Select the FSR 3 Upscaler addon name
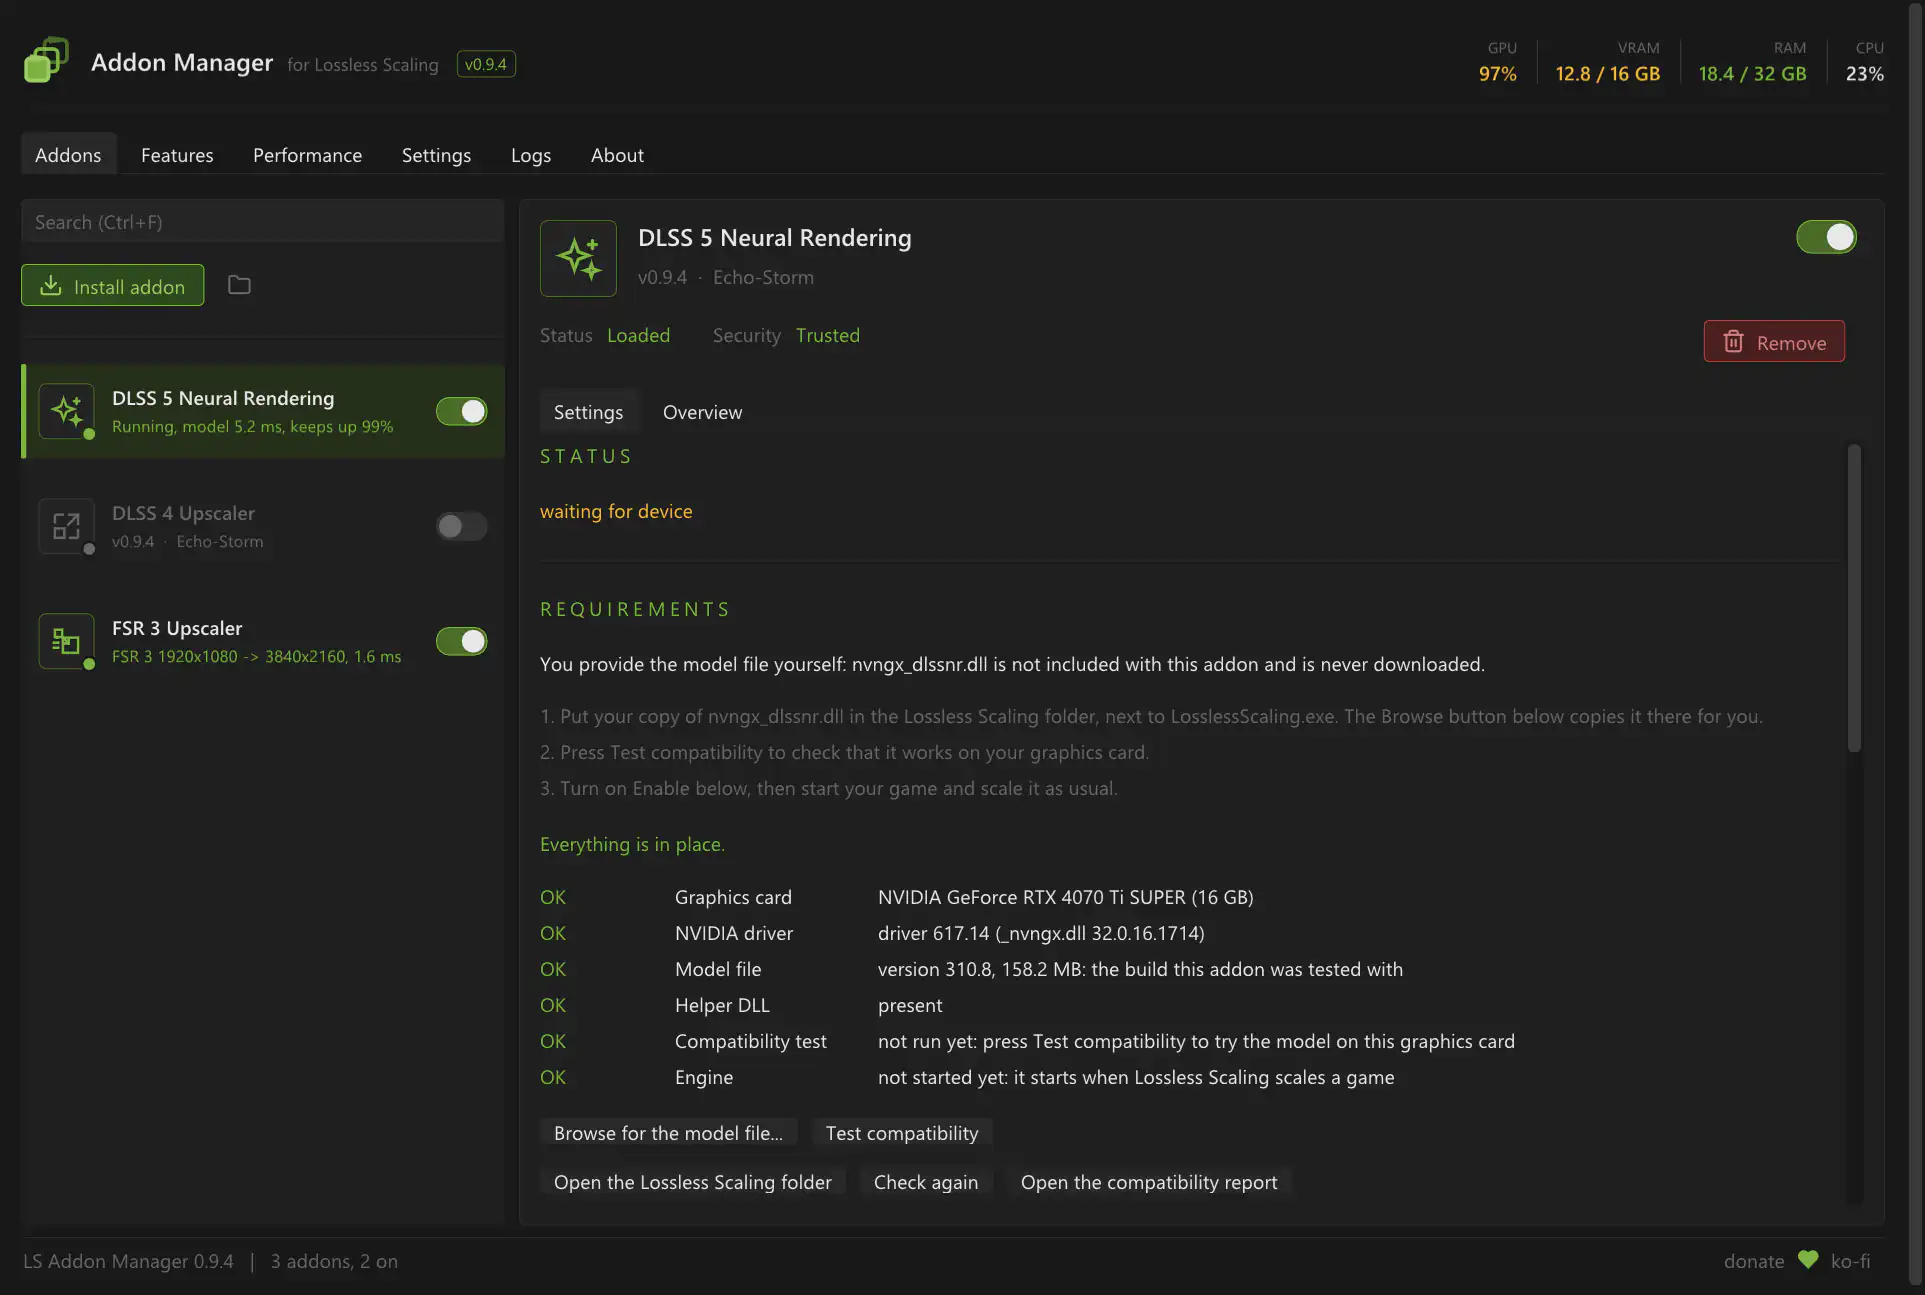This screenshot has width=1925, height=1295. pyautogui.click(x=177, y=628)
